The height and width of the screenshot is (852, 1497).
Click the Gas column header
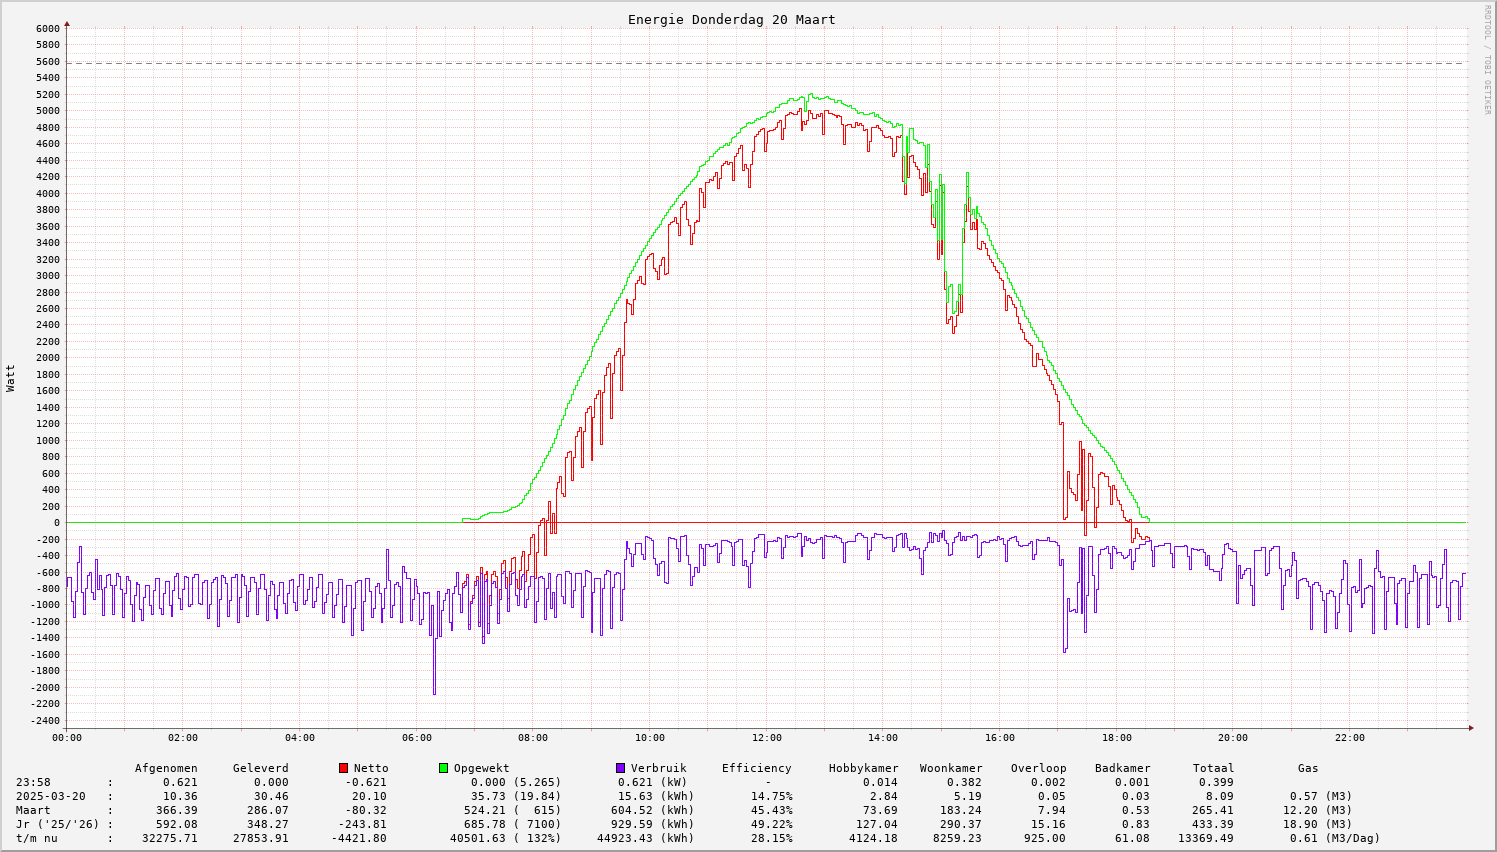coord(1308,768)
